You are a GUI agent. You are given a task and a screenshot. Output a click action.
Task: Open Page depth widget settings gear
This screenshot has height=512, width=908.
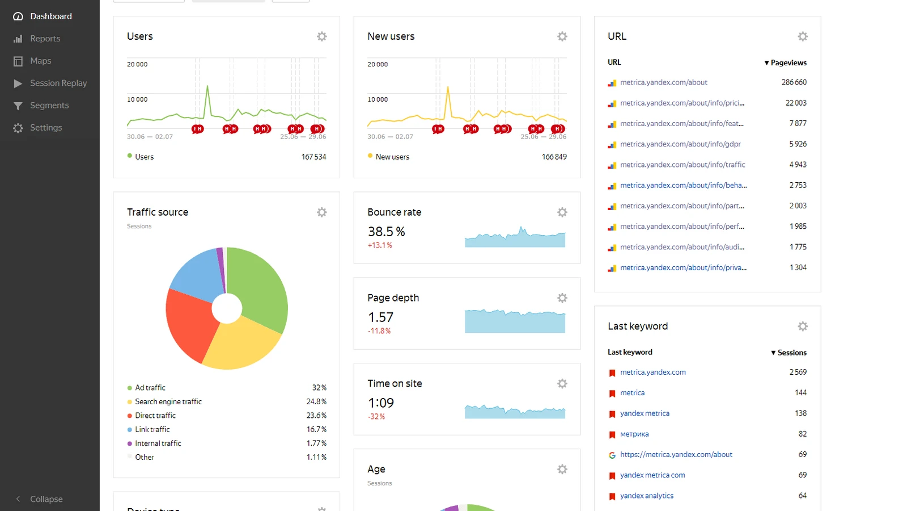(562, 298)
